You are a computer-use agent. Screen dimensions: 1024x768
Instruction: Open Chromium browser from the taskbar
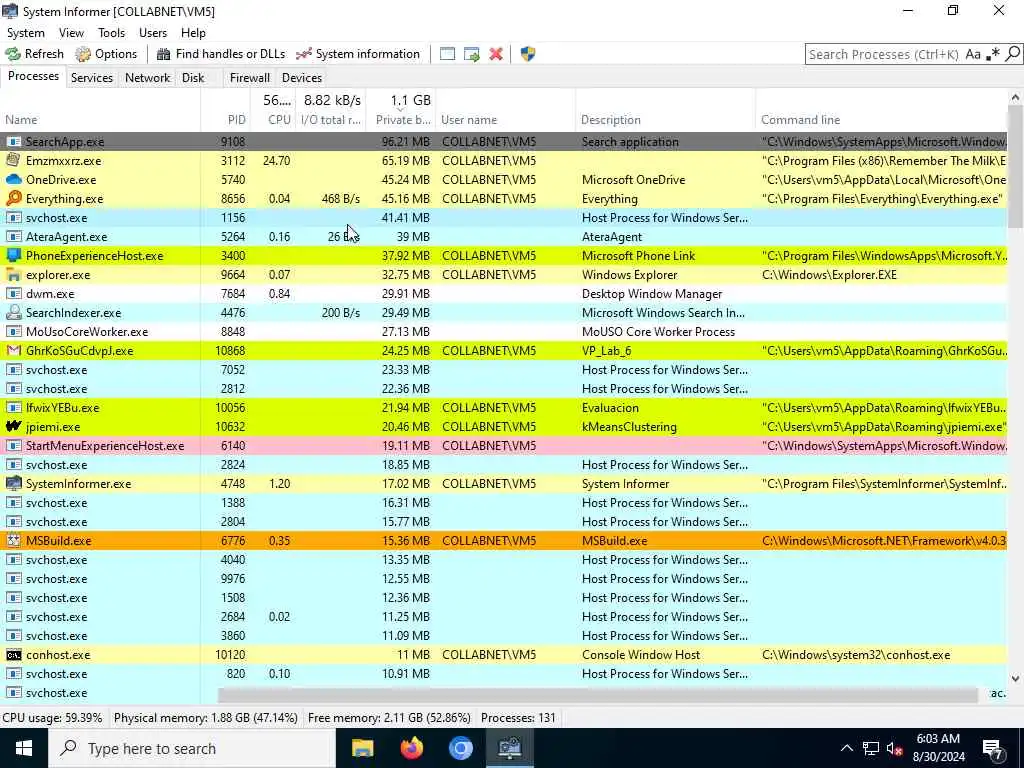click(x=460, y=748)
